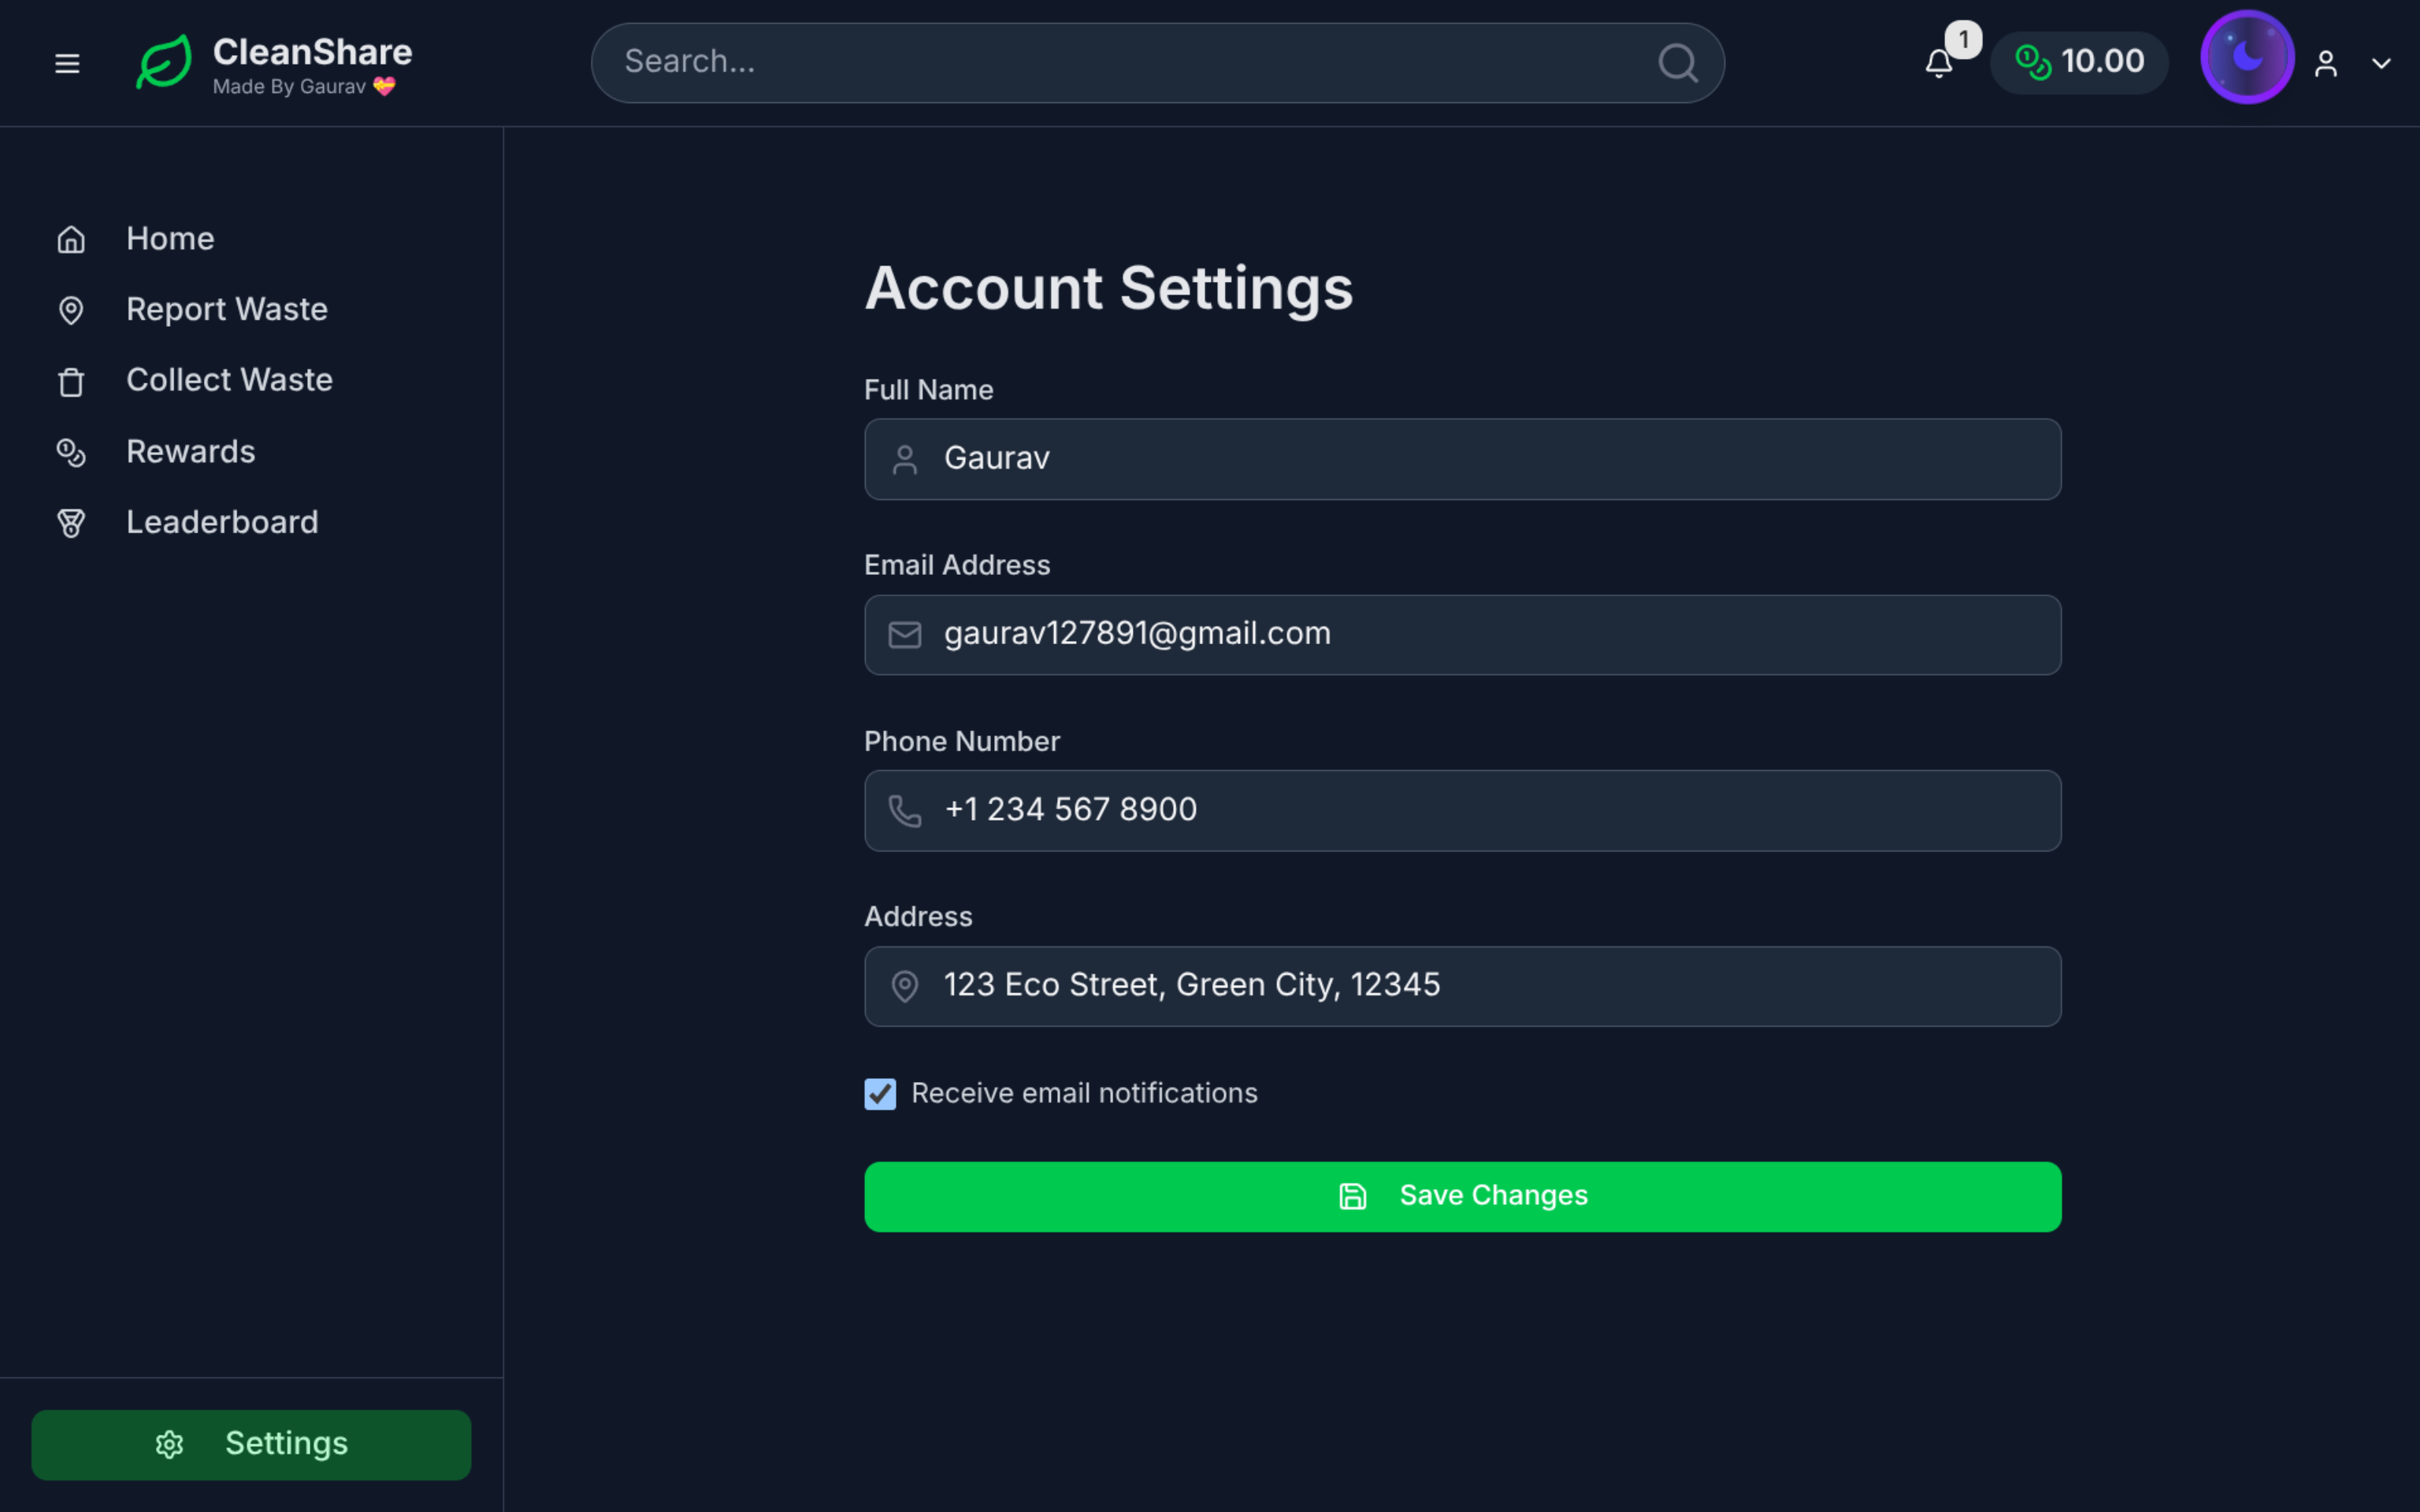The width and height of the screenshot is (2420, 1512).
Task: Click the Leaderboard medal icon
Action: [71, 523]
